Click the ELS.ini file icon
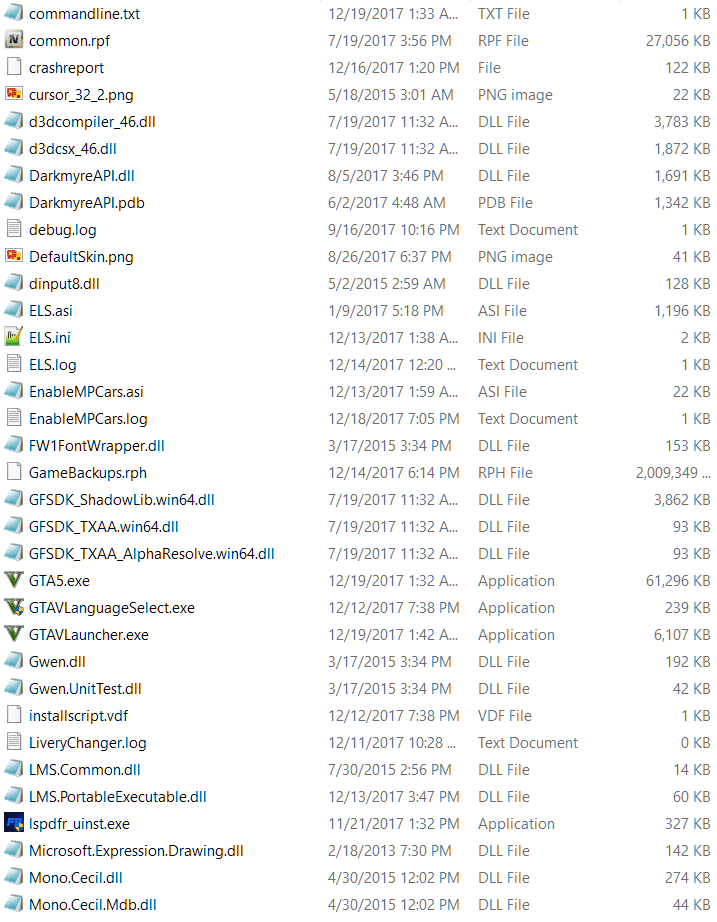 (14, 337)
